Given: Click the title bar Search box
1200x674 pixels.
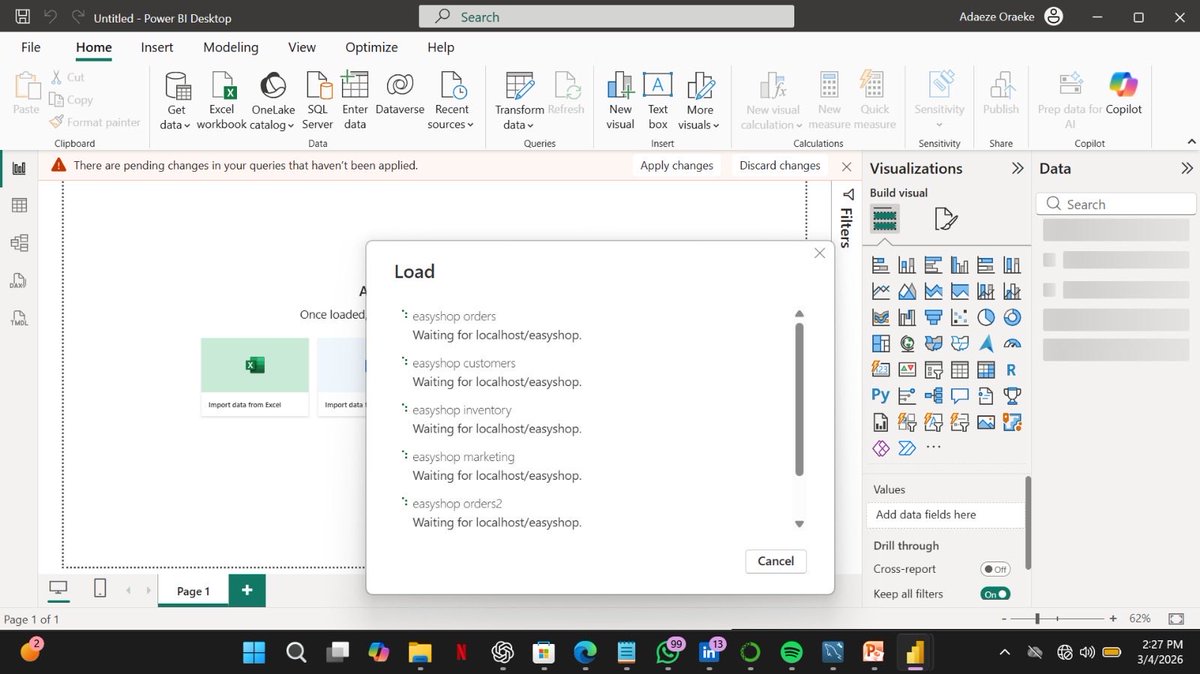Looking at the screenshot, I should coord(607,17).
